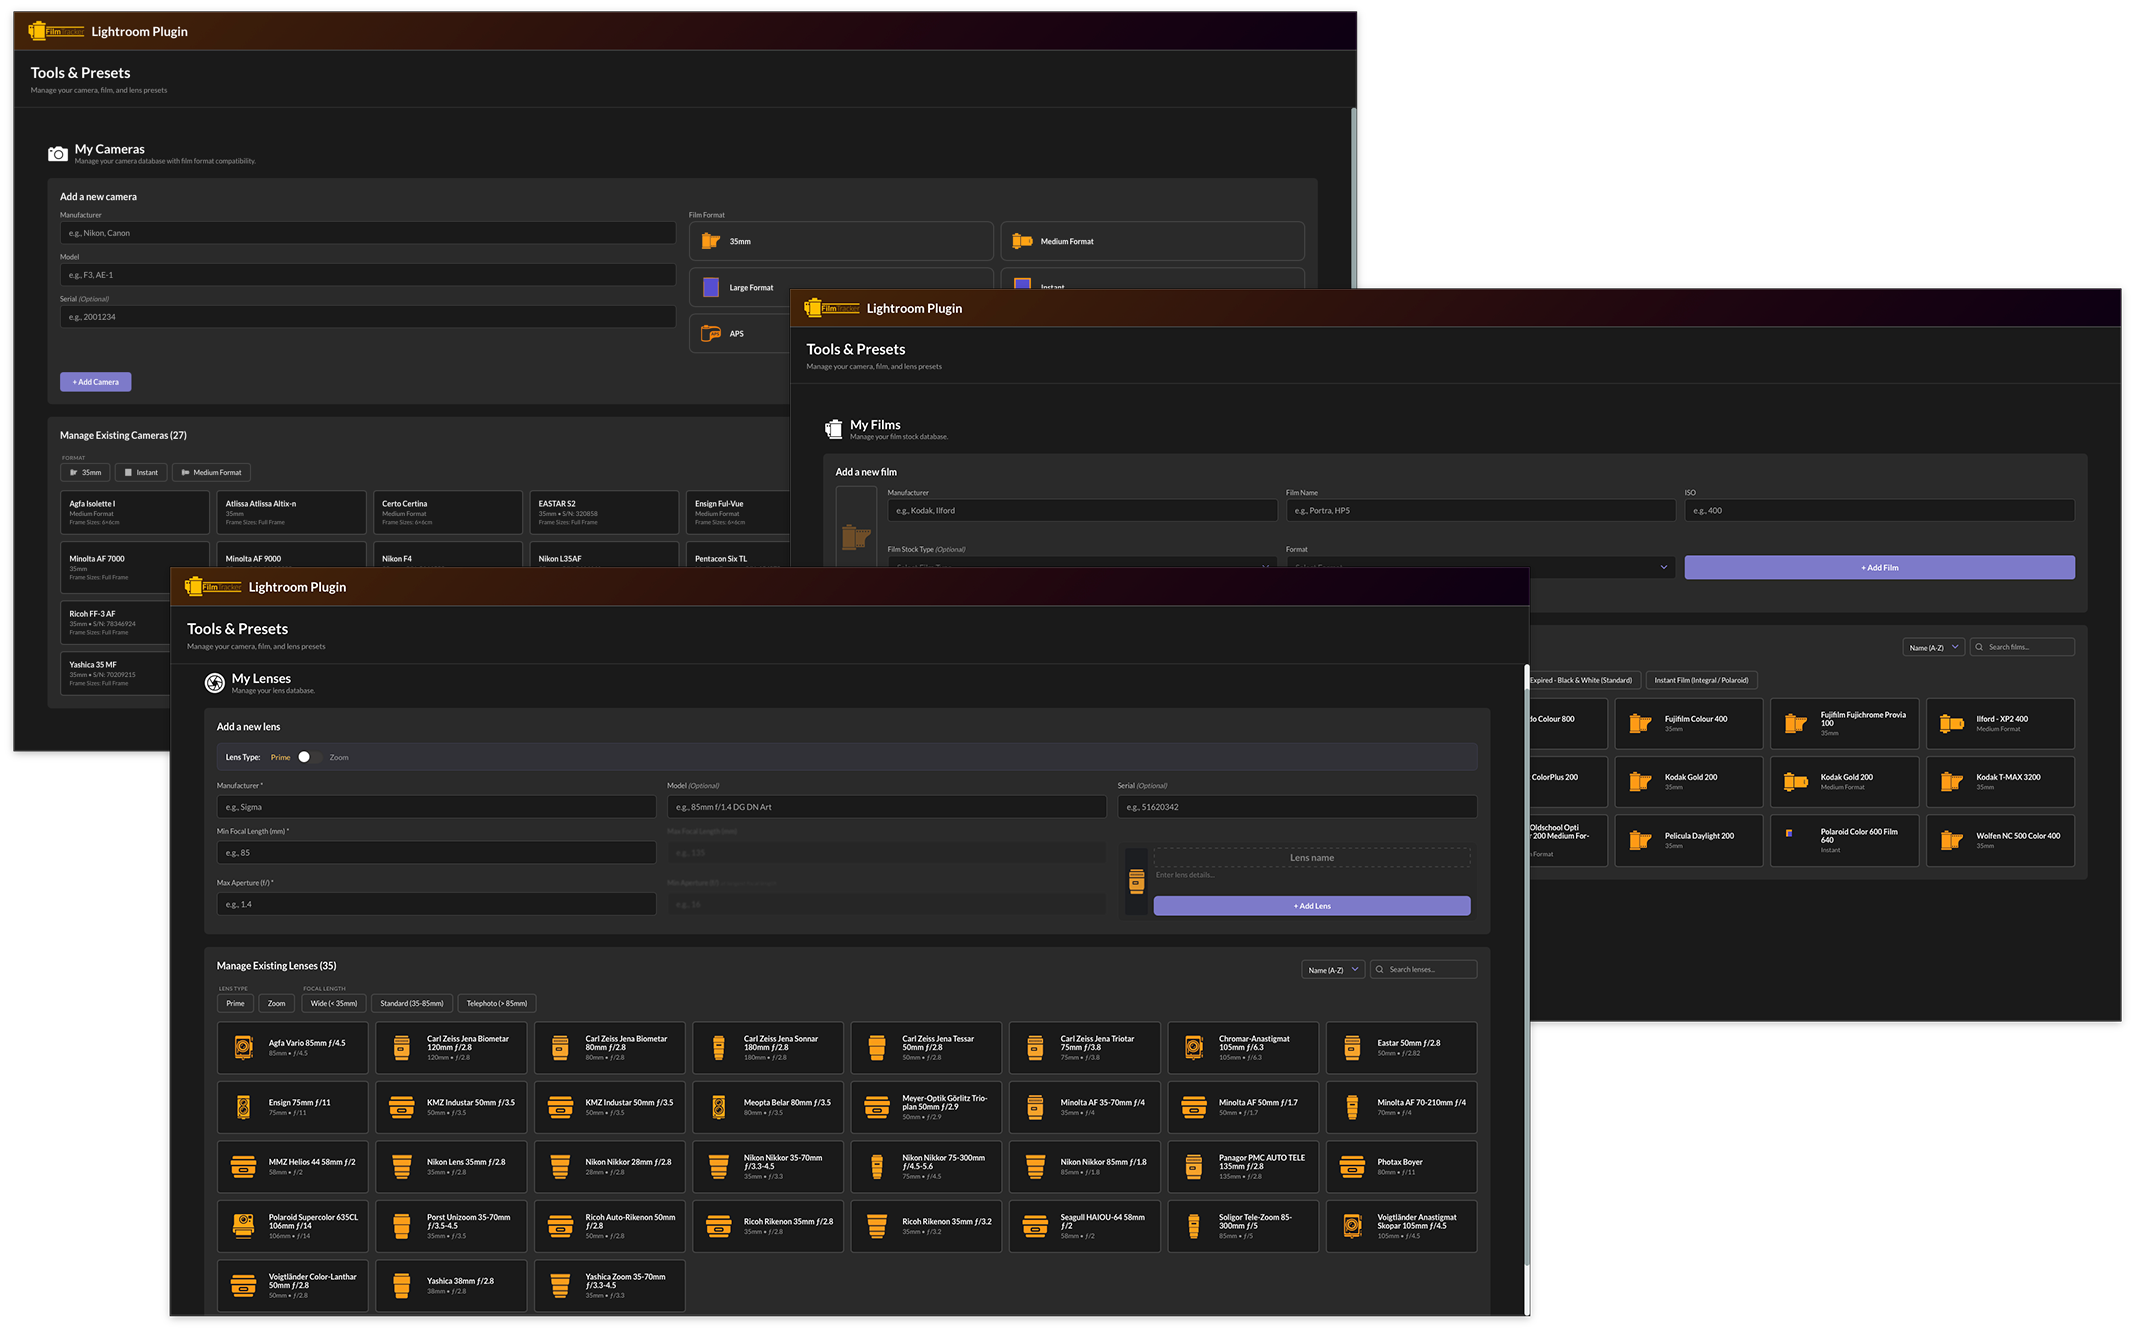2148x1343 pixels.
Task: Activate the Prime lens type filter chip
Action: point(235,1003)
